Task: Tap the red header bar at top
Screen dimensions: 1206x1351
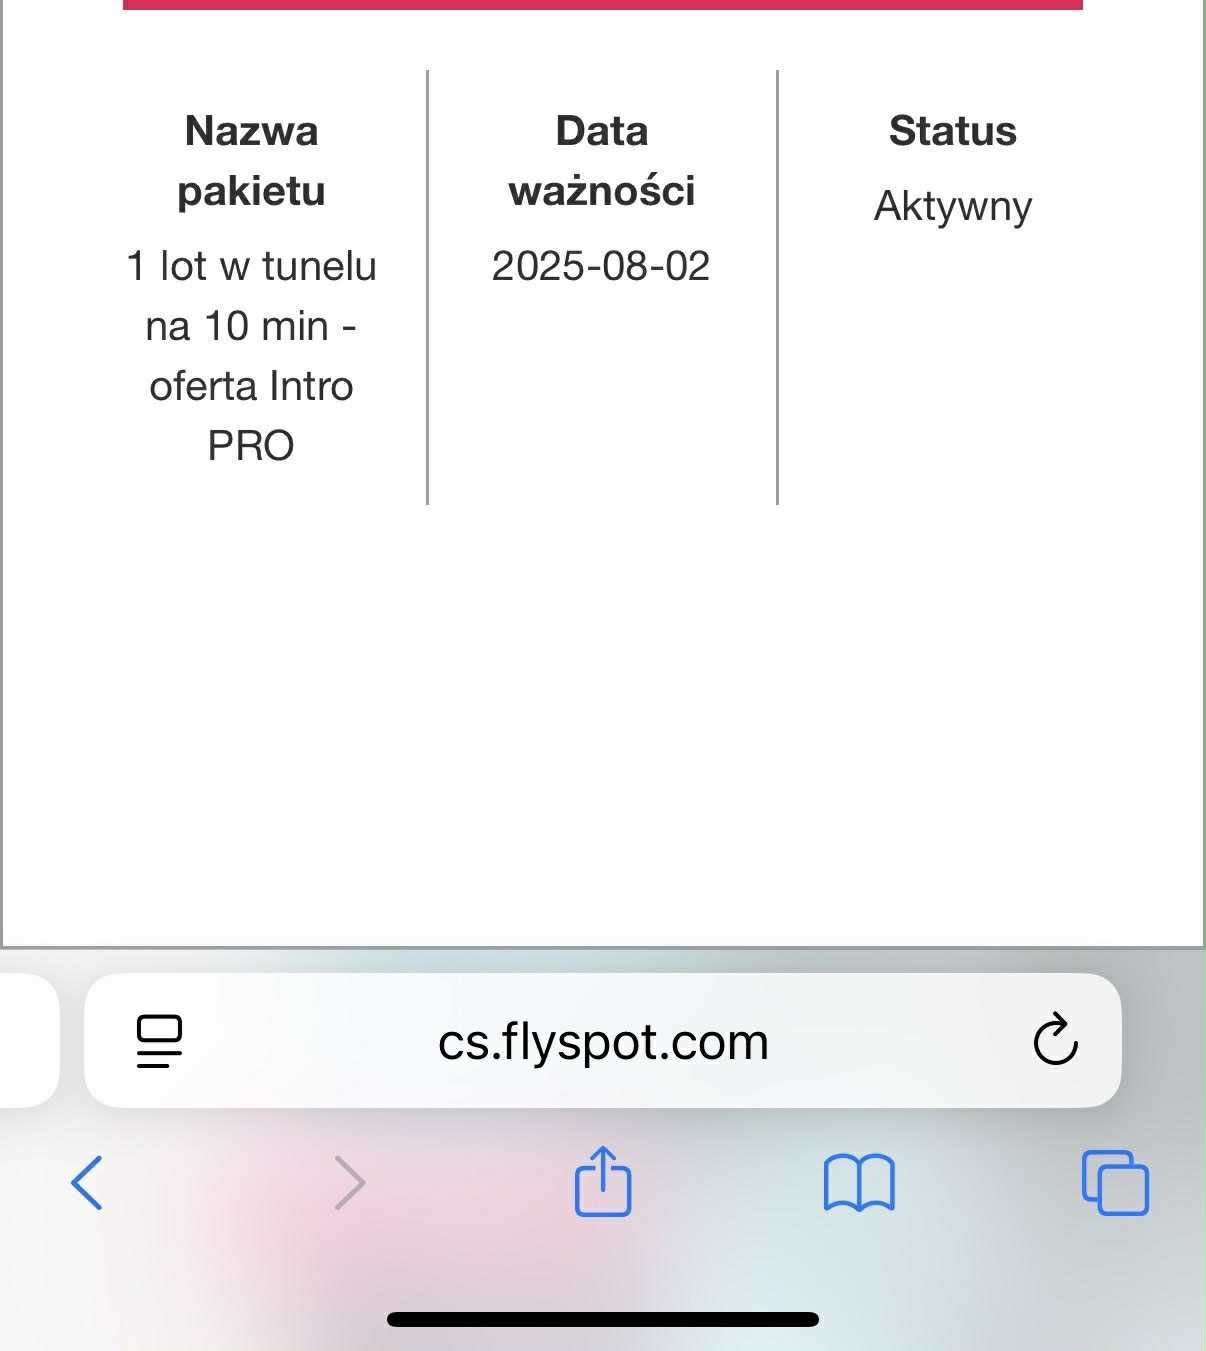Action: [x=603, y=4]
